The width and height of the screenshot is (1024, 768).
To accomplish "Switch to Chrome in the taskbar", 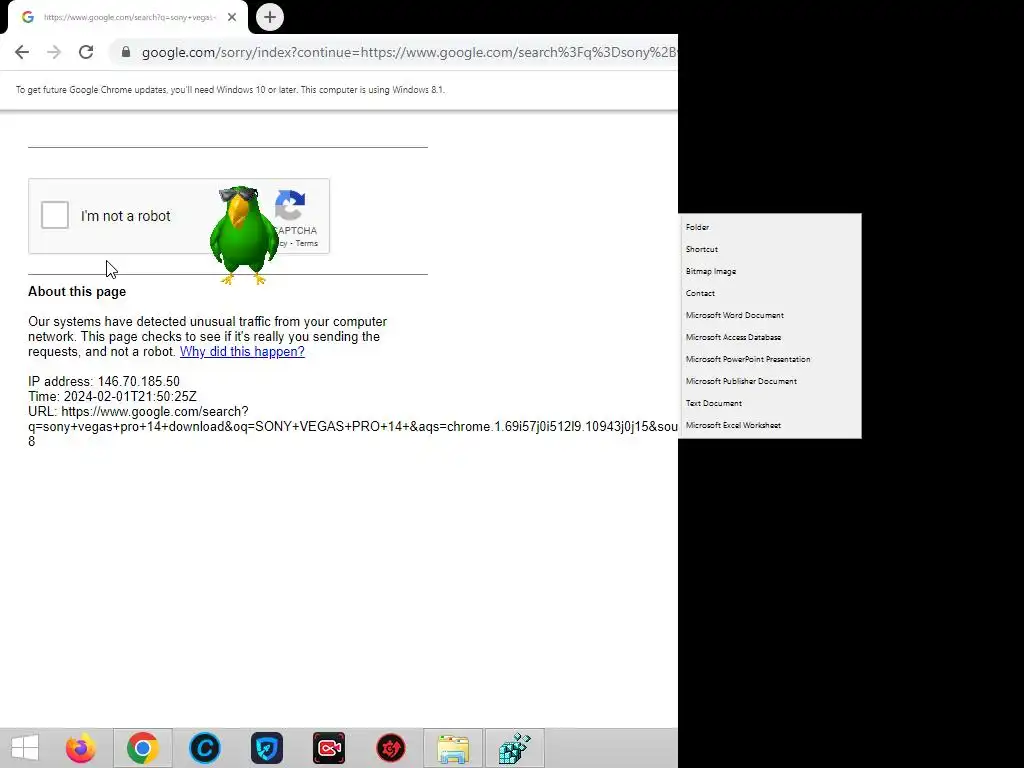I will 143,748.
